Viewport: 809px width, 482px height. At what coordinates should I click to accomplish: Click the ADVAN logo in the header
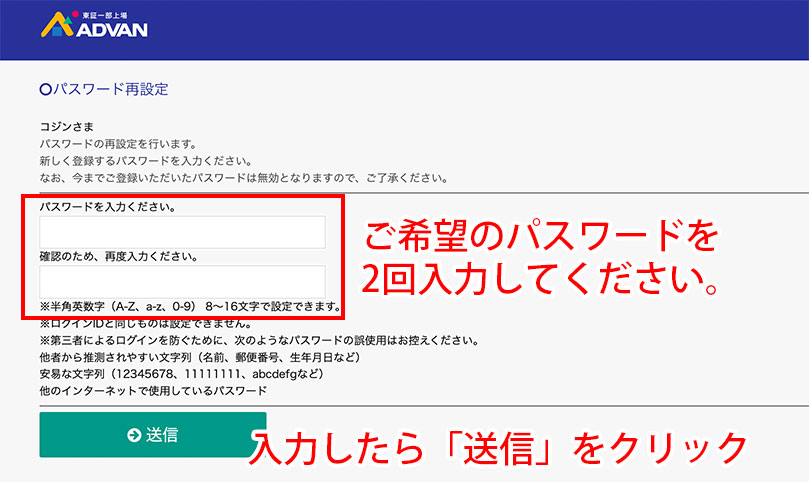click(x=93, y=26)
